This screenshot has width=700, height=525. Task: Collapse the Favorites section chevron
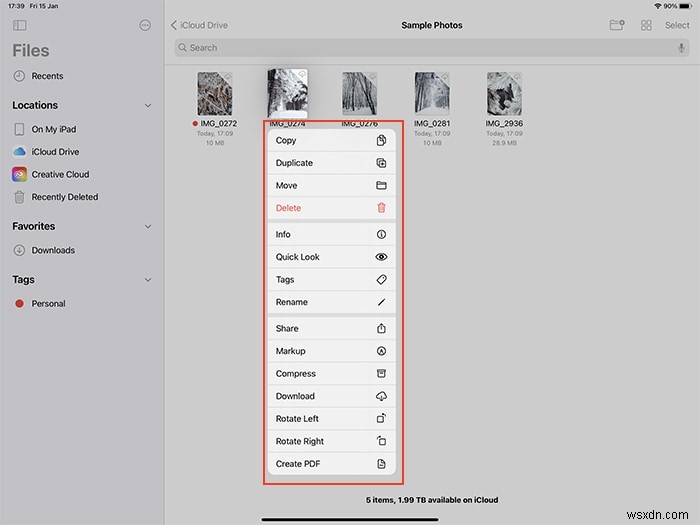click(148, 226)
